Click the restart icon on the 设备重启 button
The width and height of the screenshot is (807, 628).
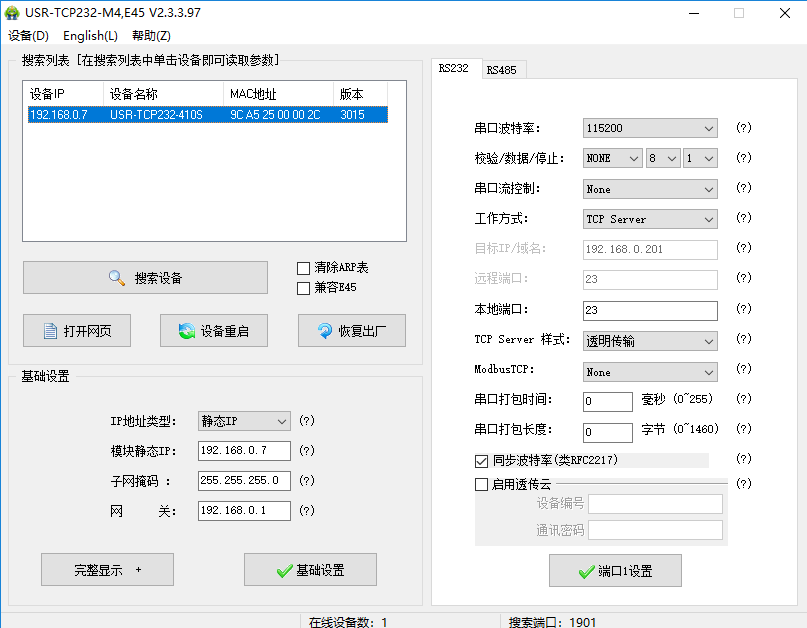pyautogui.click(x=185, y=331)
